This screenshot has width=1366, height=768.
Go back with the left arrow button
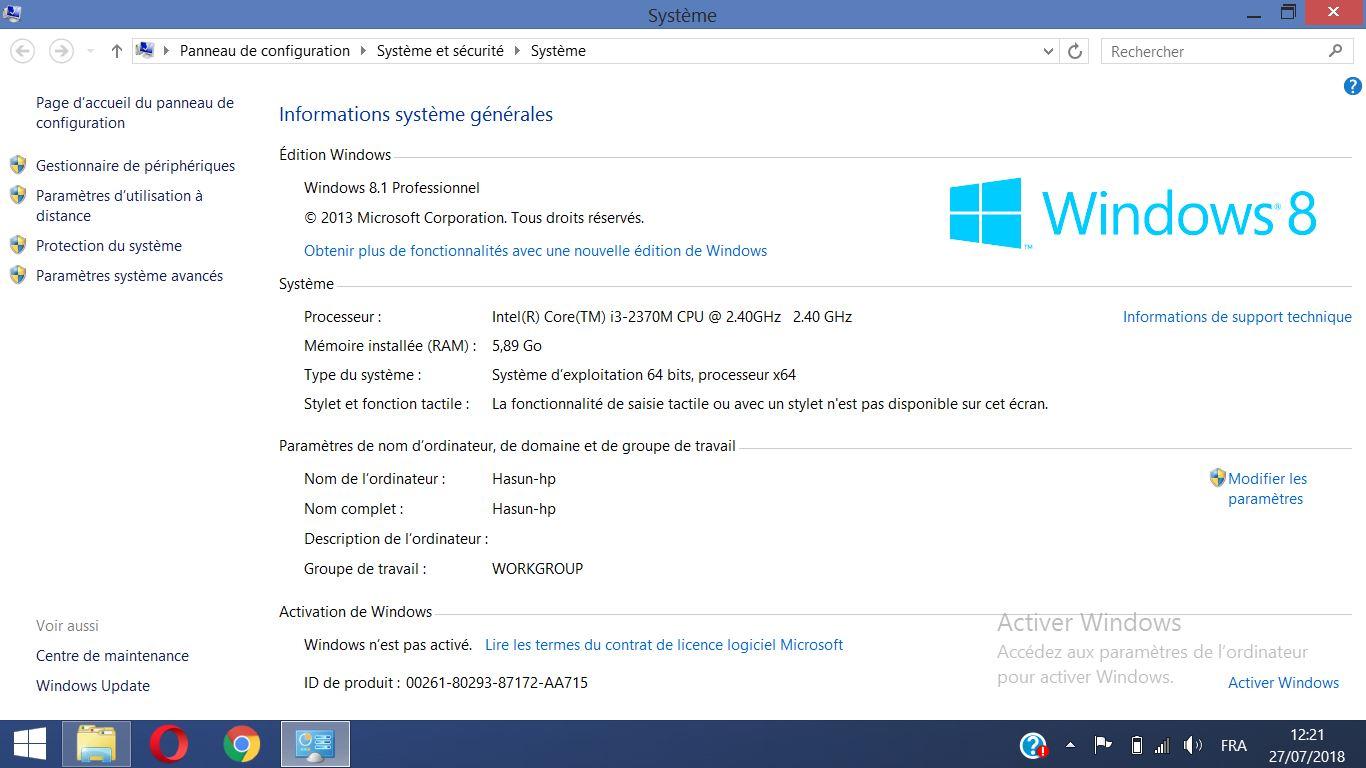coord(23,50)
